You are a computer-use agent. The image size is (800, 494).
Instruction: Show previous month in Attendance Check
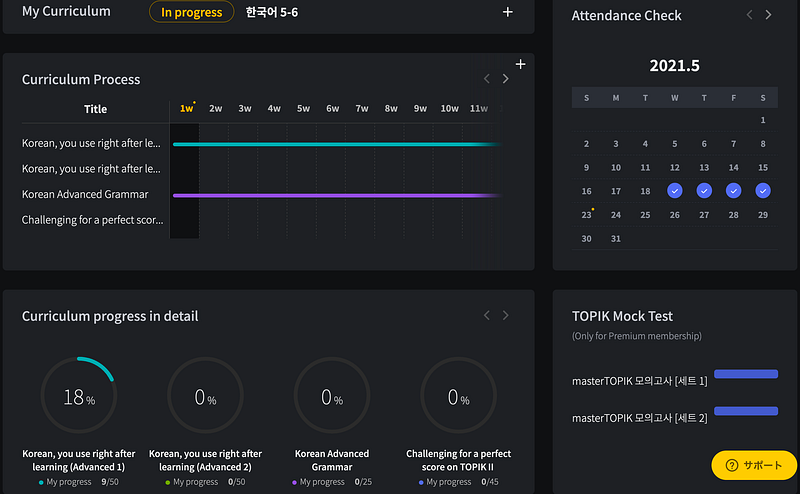[x=749, y=15]
